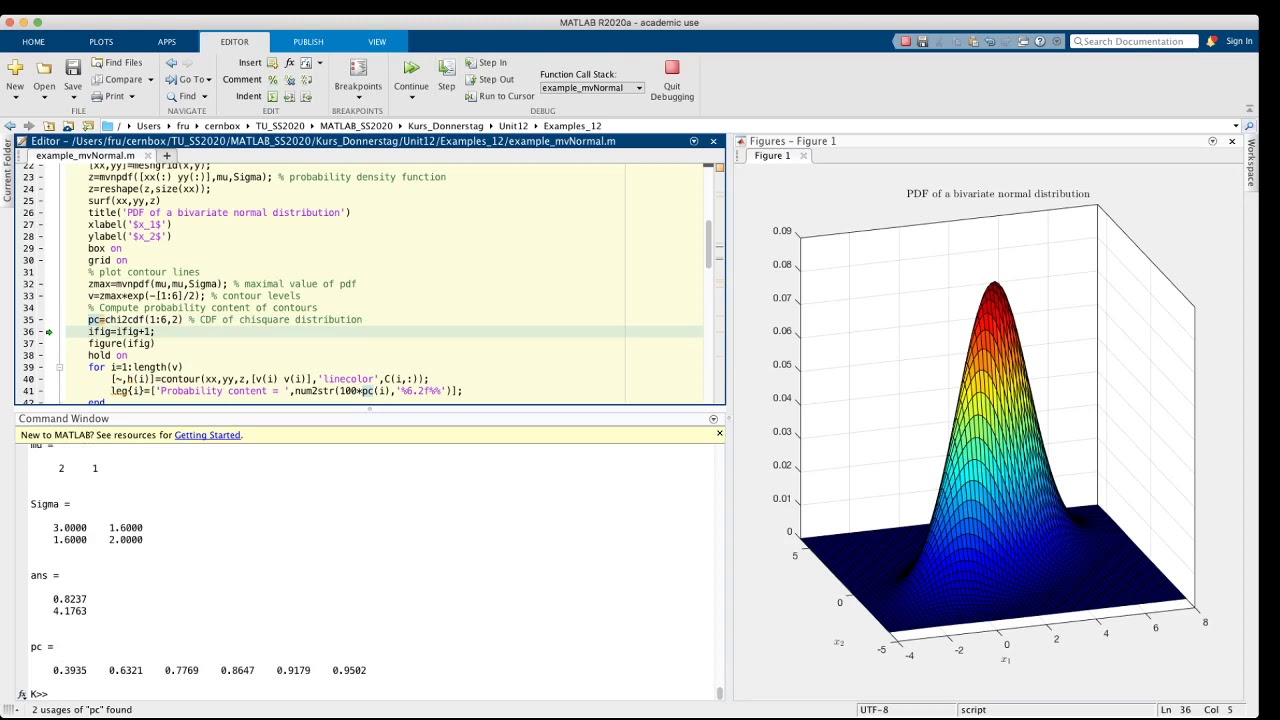Open the Breakpoints menu button
This screenshot has width=1280, height=720.
coord(358,78)
